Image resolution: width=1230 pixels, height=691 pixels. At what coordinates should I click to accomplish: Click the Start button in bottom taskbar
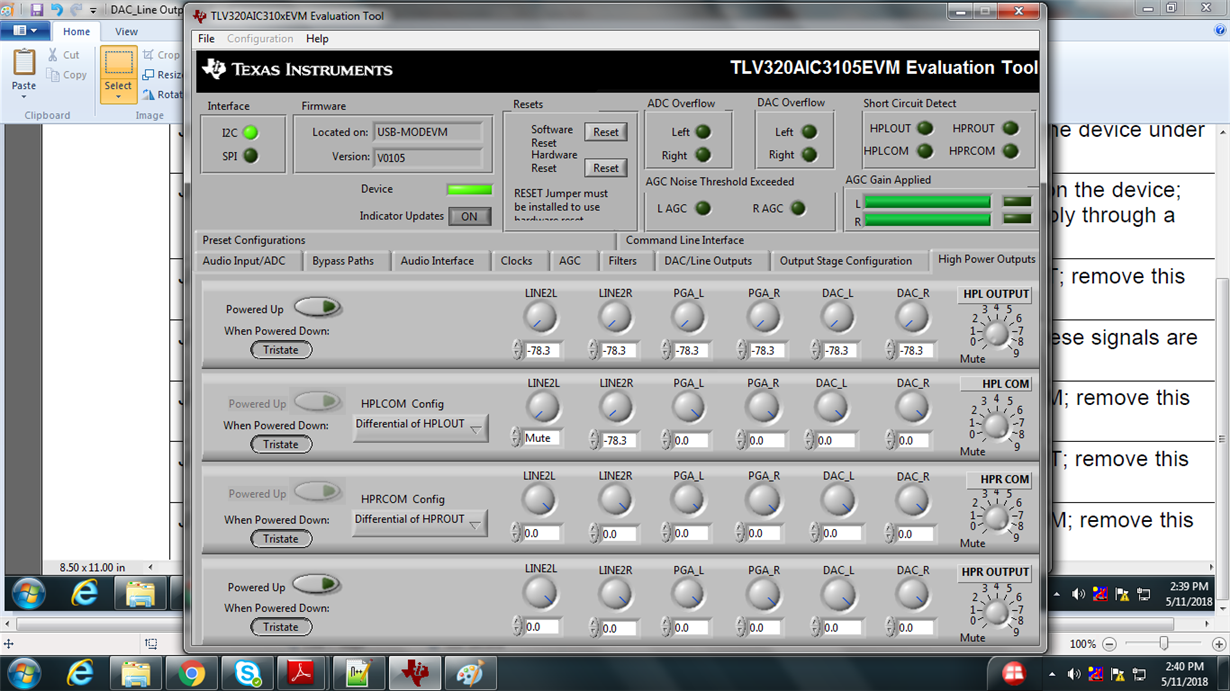(x=24, y=674)
